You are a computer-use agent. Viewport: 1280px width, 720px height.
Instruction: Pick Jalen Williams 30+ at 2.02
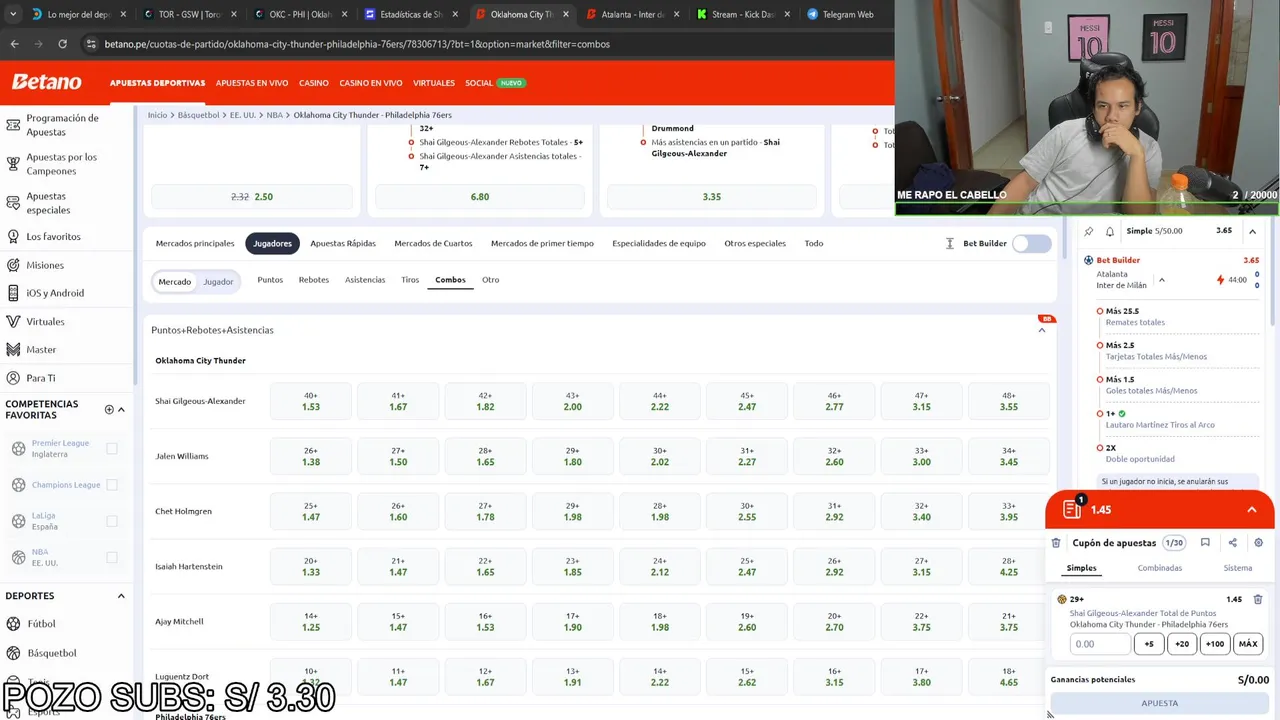click(x=660, y=456)
